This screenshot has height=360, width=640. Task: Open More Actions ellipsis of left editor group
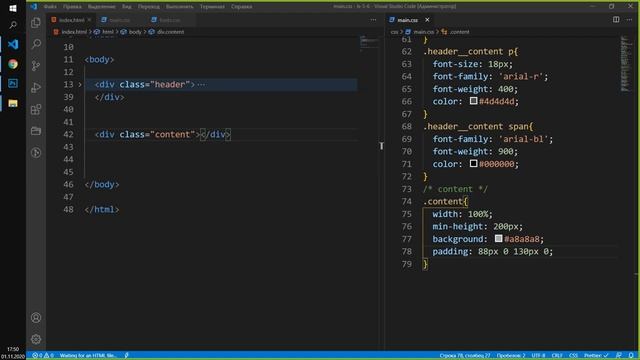click(373, 20)
